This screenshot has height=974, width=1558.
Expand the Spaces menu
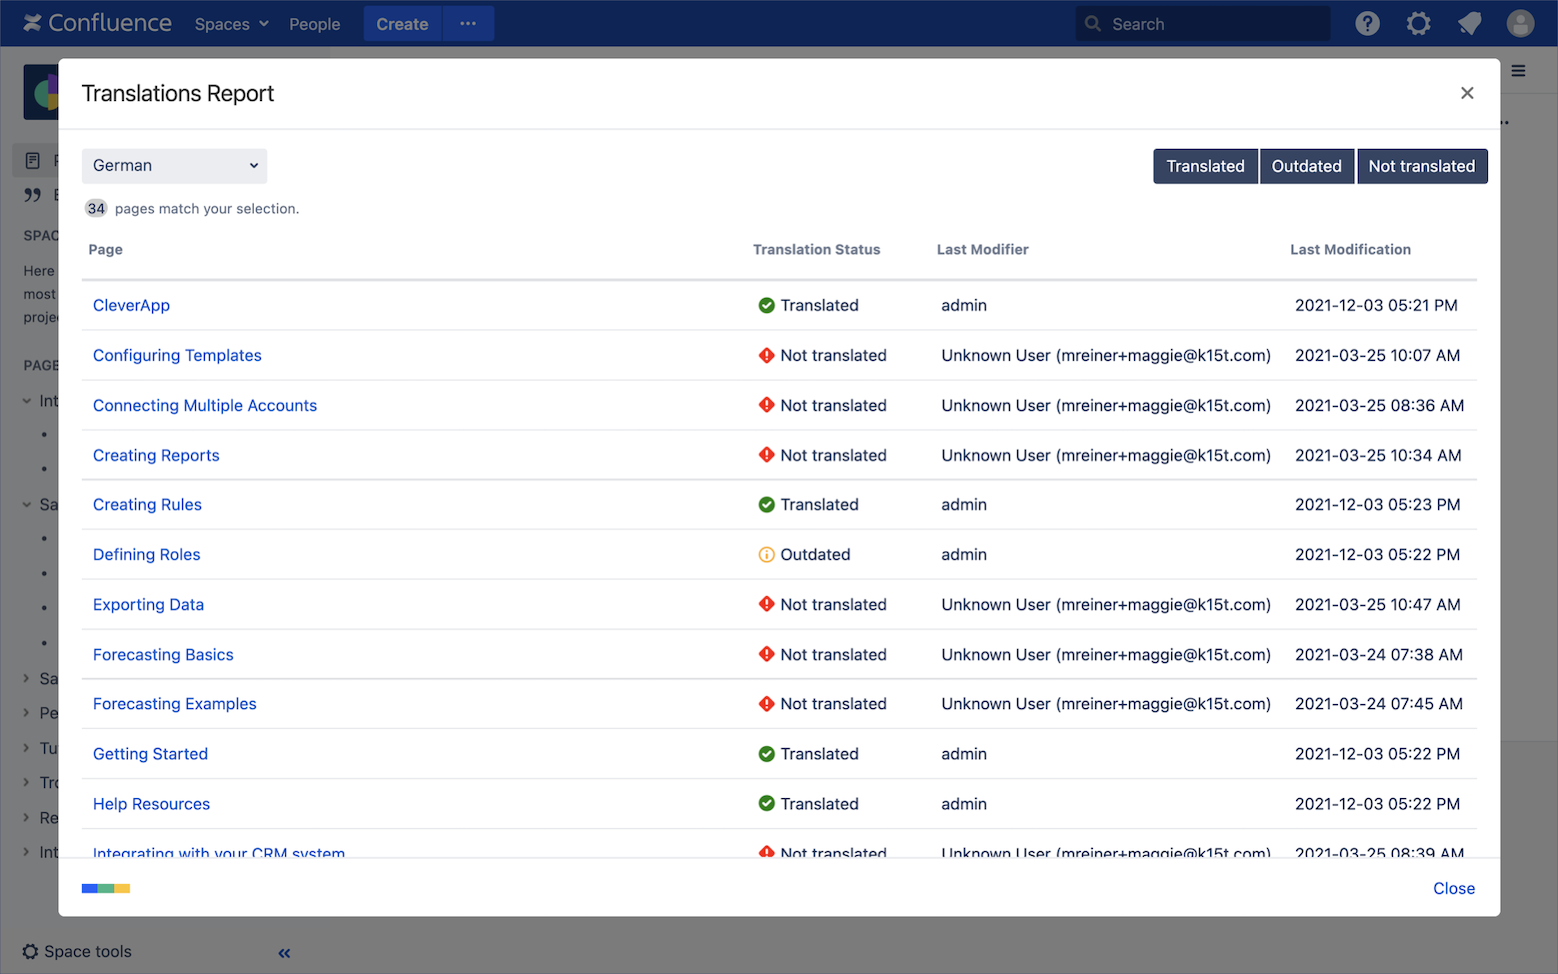231,24
